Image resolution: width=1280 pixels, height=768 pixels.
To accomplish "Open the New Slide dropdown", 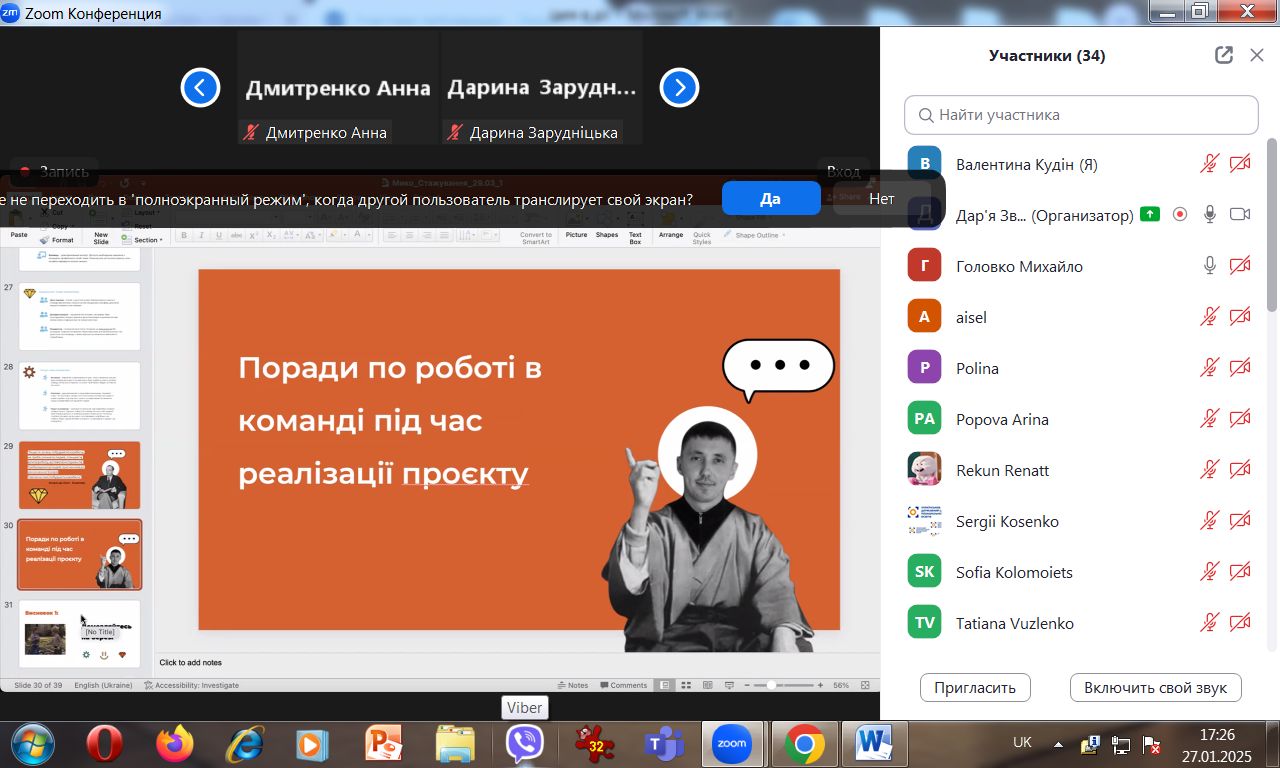I will 101,237.
